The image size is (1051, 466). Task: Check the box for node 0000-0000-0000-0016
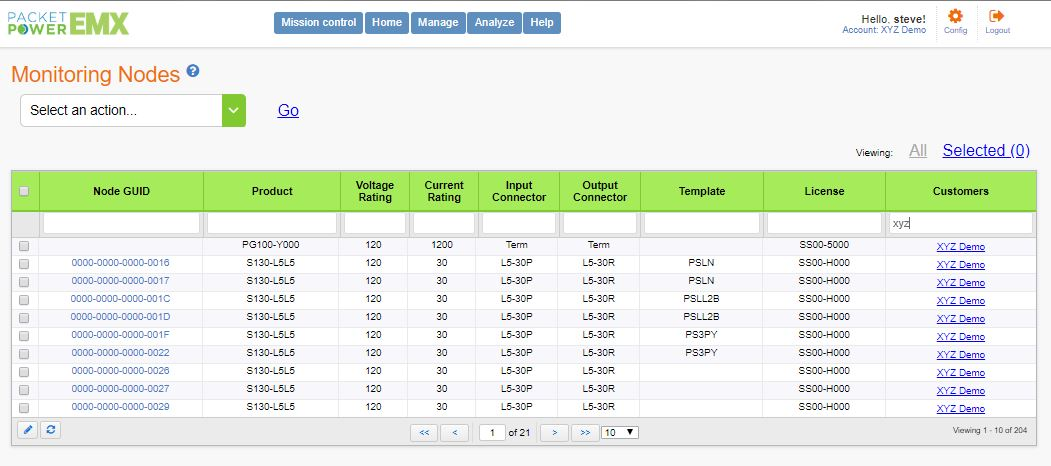pos(24,263)
